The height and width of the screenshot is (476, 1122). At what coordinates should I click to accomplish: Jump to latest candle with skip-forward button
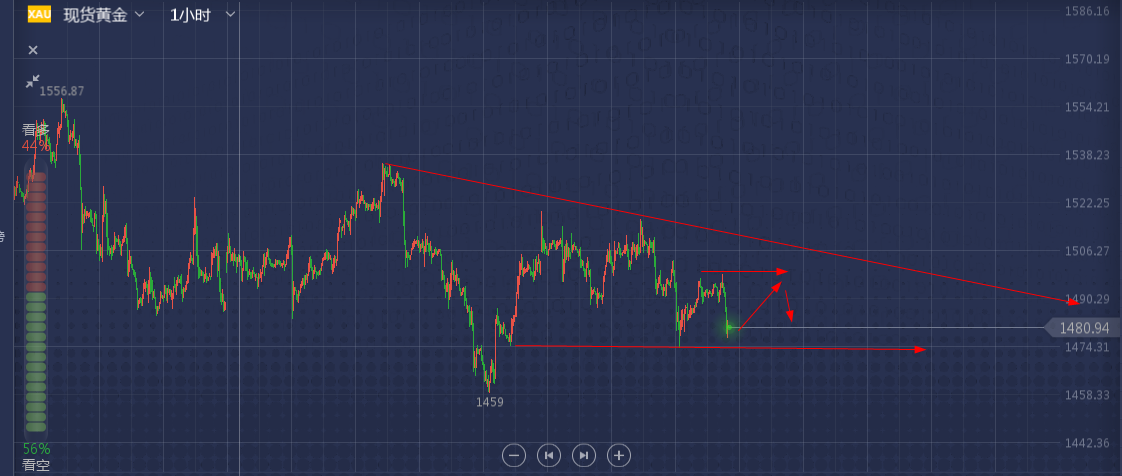pos(584,455)
